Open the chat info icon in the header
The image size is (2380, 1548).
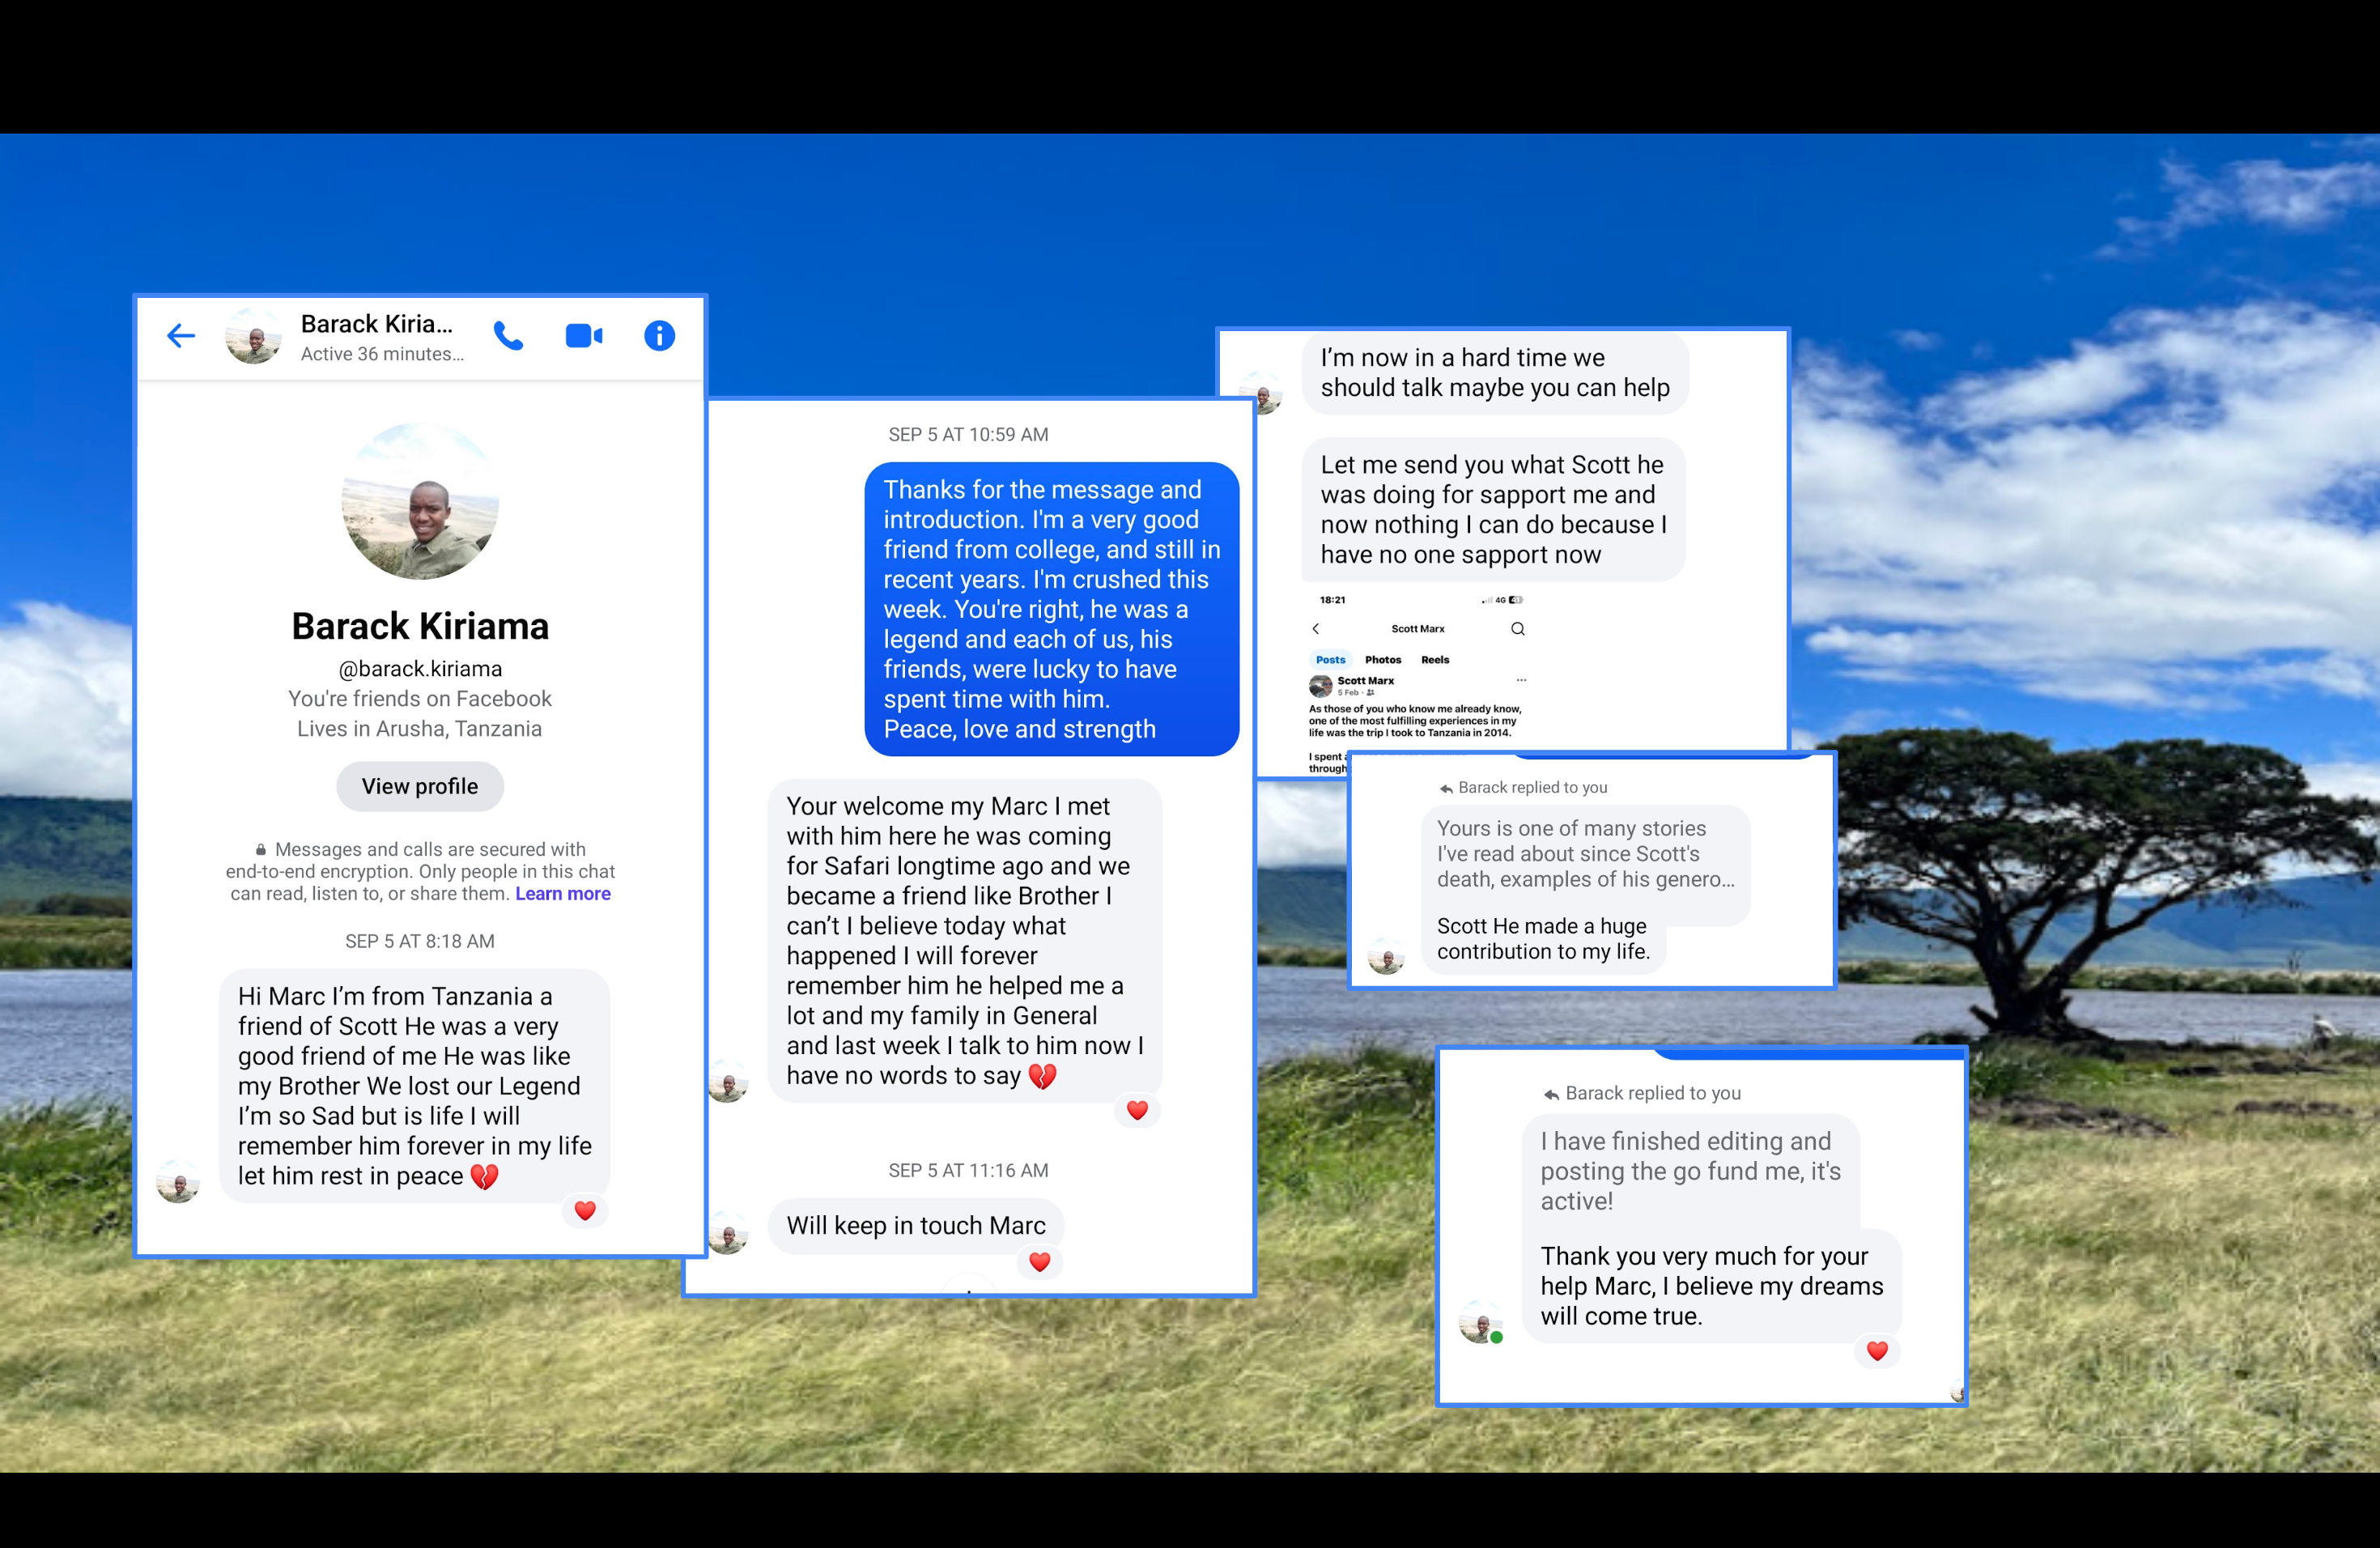(659, 336)
